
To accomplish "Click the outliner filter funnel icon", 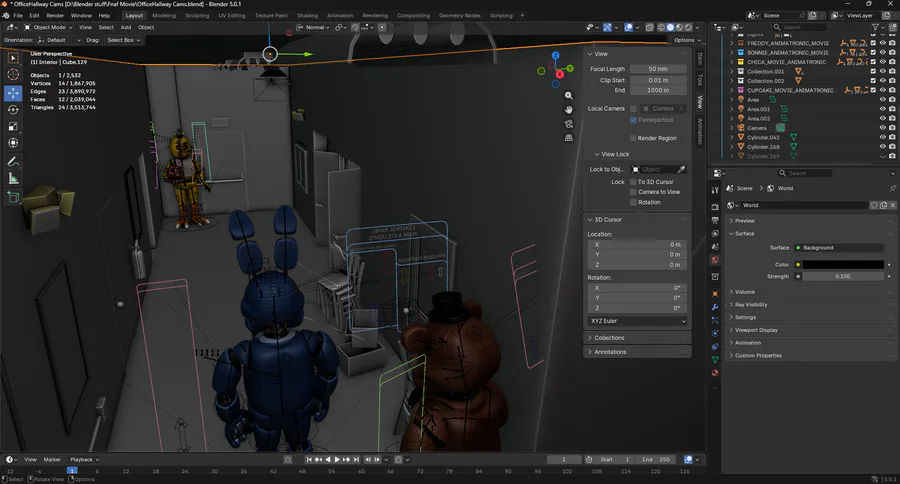I will 875,27.
